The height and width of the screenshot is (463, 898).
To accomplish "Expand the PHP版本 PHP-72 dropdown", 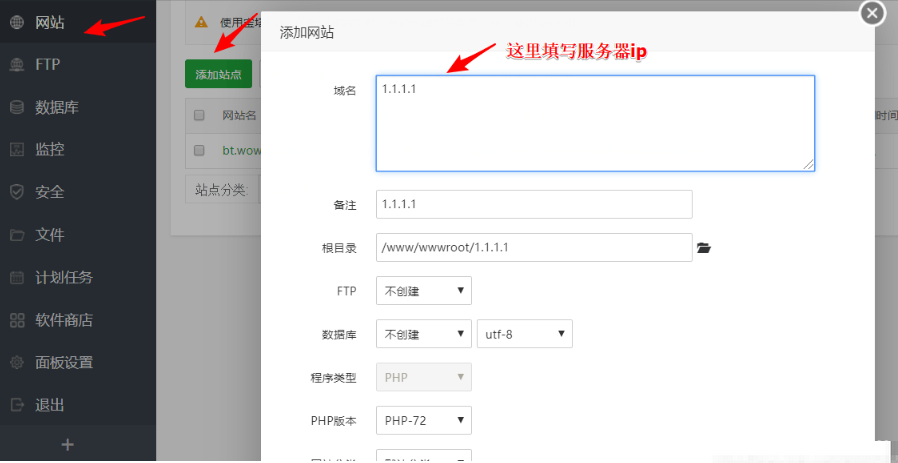I will (424, 421).
